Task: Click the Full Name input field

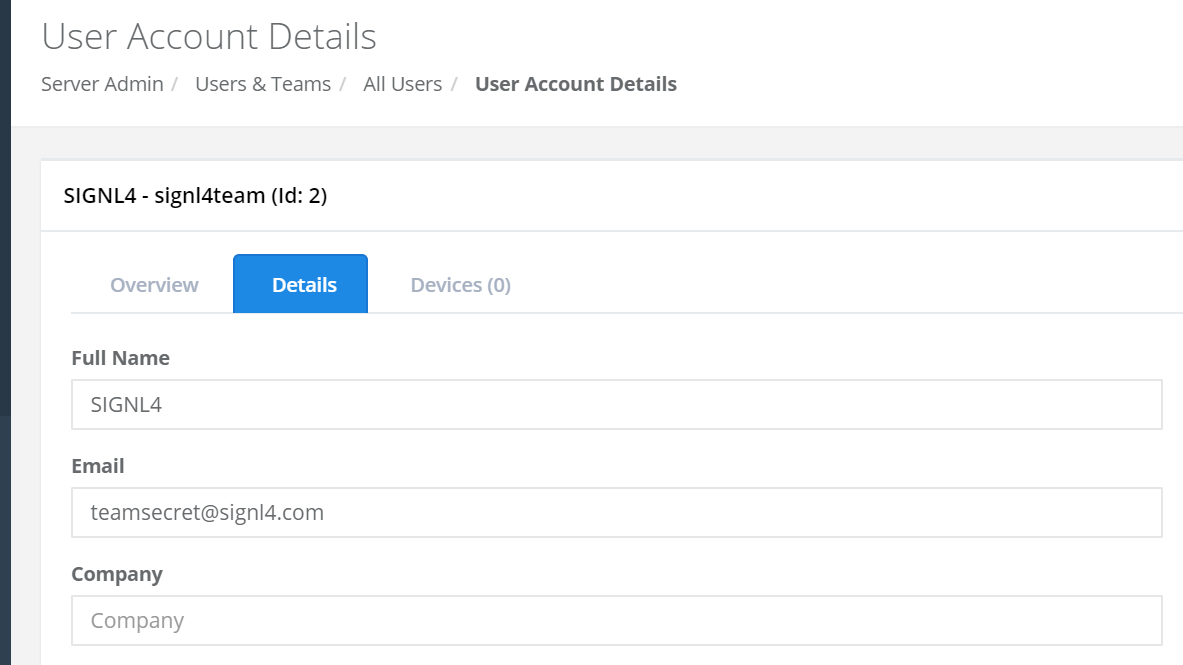Action: [616, 405]
